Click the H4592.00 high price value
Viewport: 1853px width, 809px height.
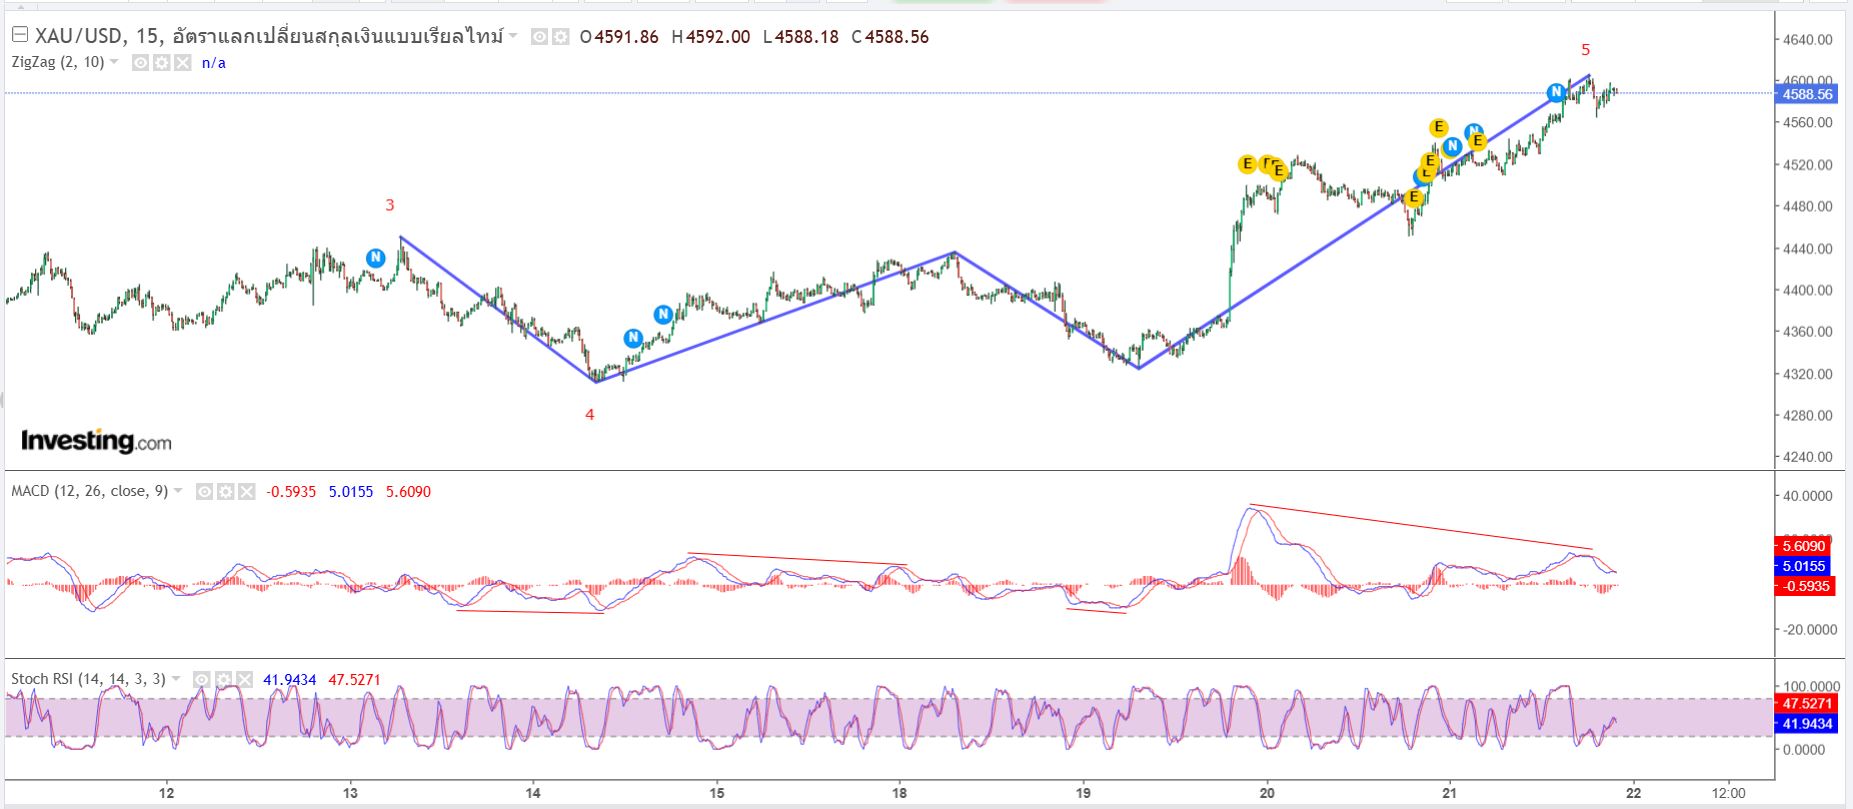710,37
